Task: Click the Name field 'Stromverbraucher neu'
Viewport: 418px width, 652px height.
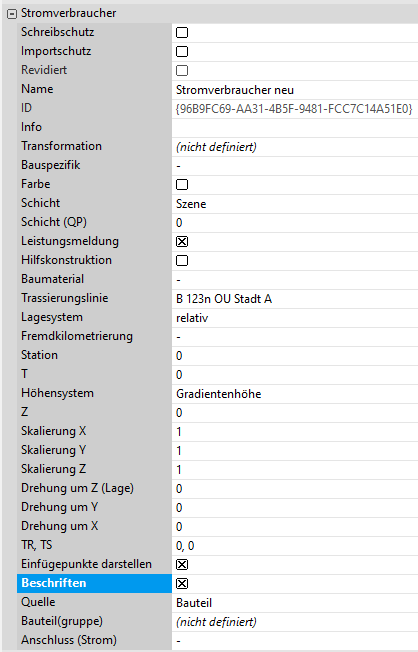Action: click(295, 90)
